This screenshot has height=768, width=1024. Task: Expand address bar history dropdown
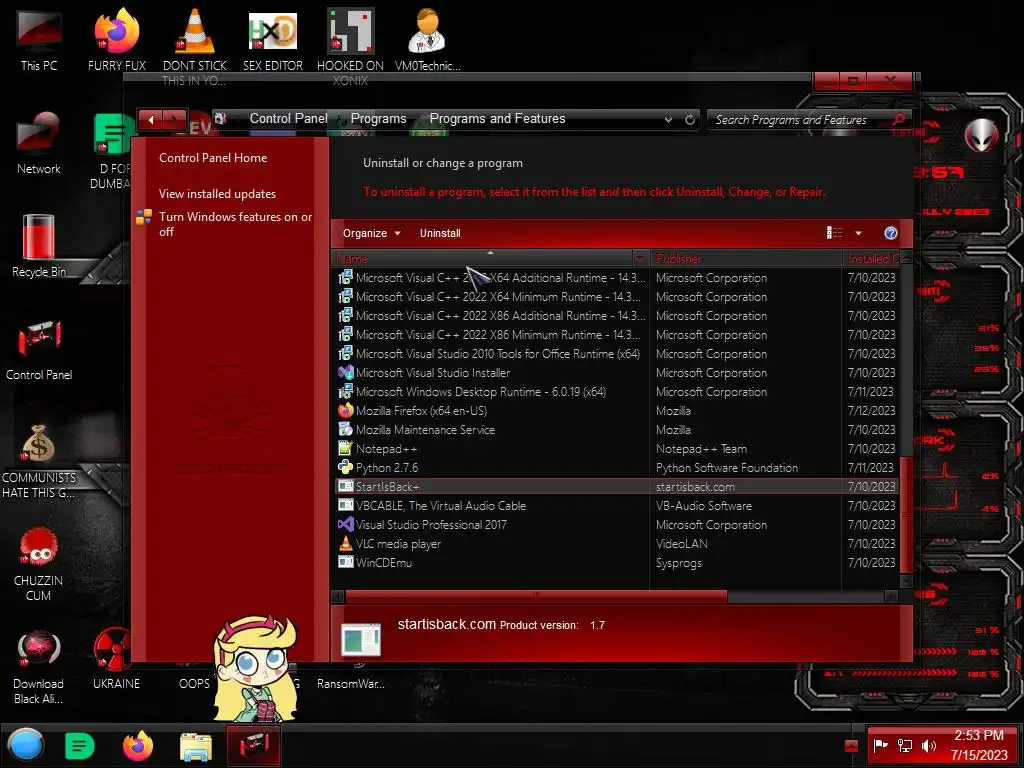click(x=668, y=120)
